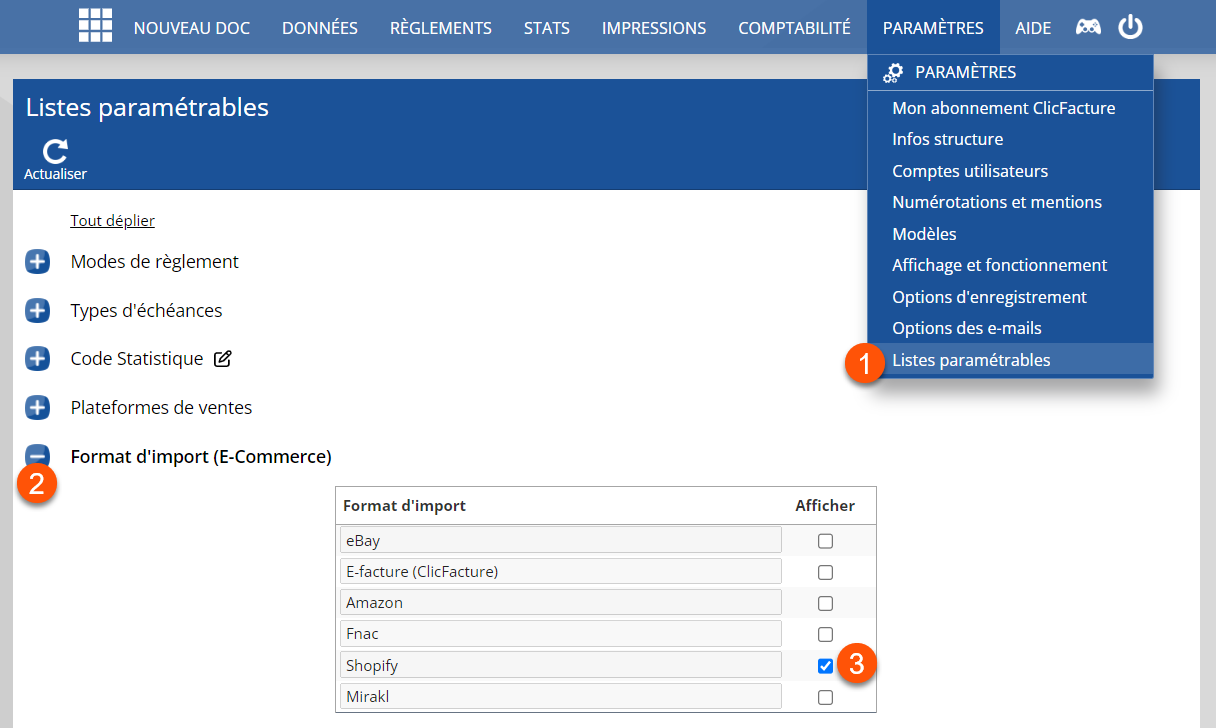Tick the Fnac Afficher checkbox
Viewport: 1216px width, 728px height.
[x=825, y=635]
